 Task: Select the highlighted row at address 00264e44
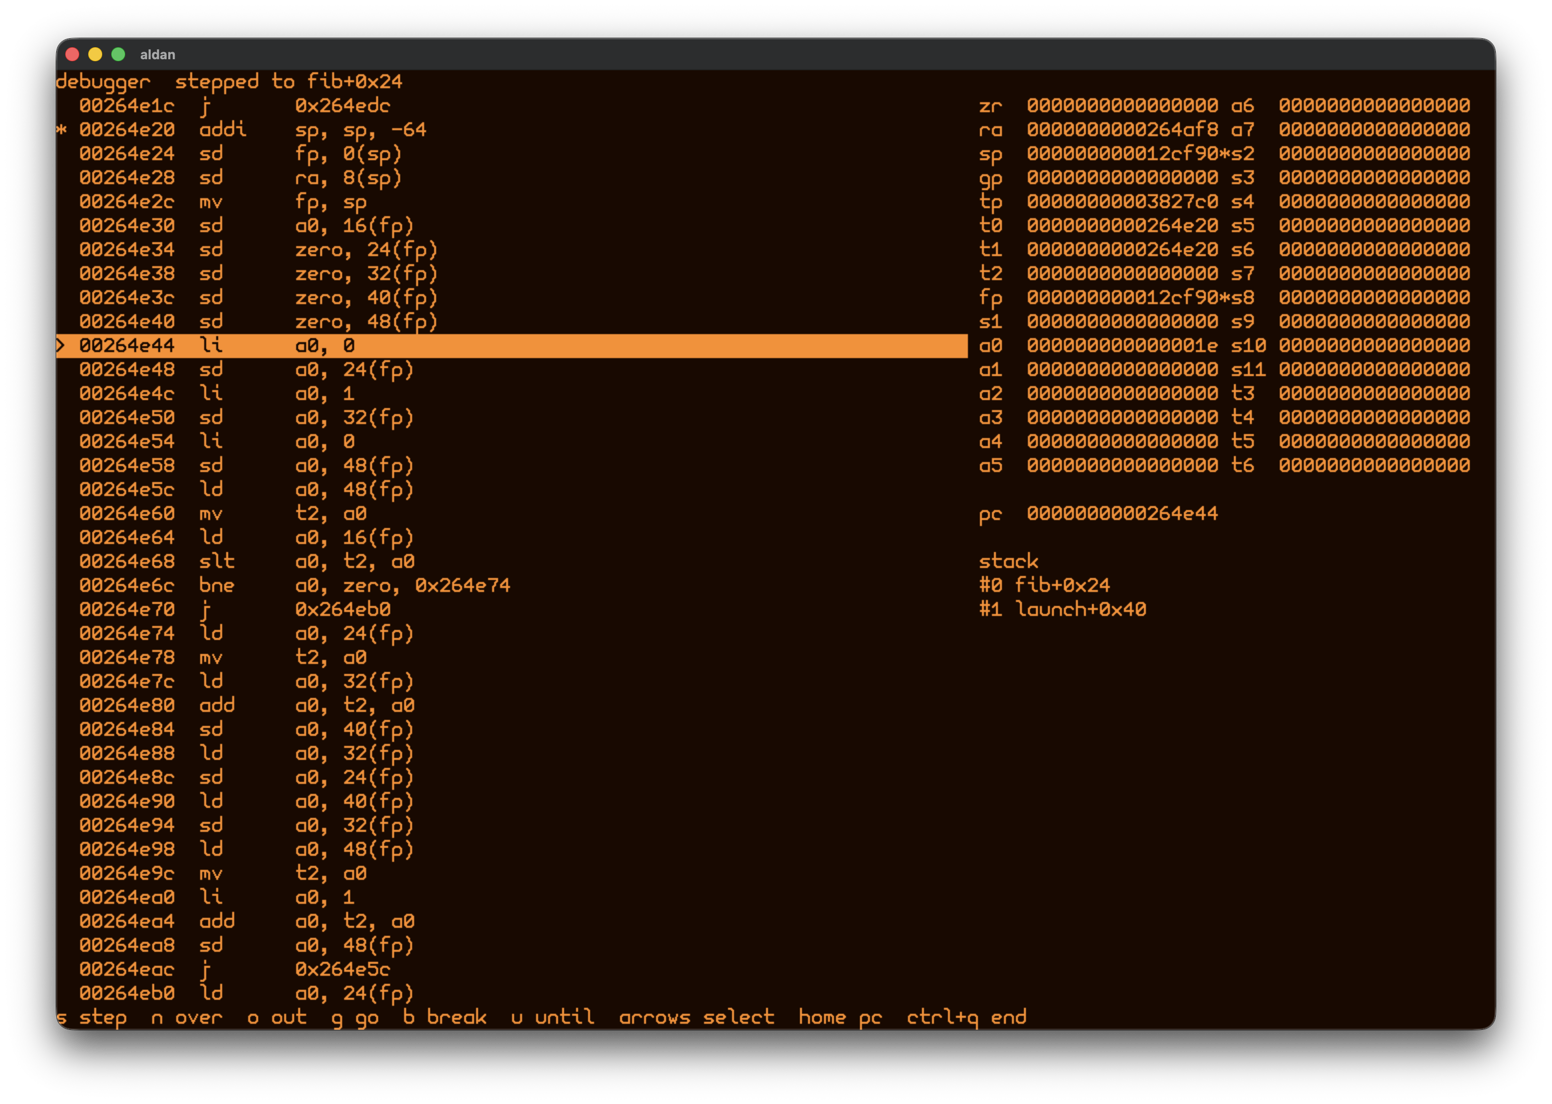(x=512, y=346)
